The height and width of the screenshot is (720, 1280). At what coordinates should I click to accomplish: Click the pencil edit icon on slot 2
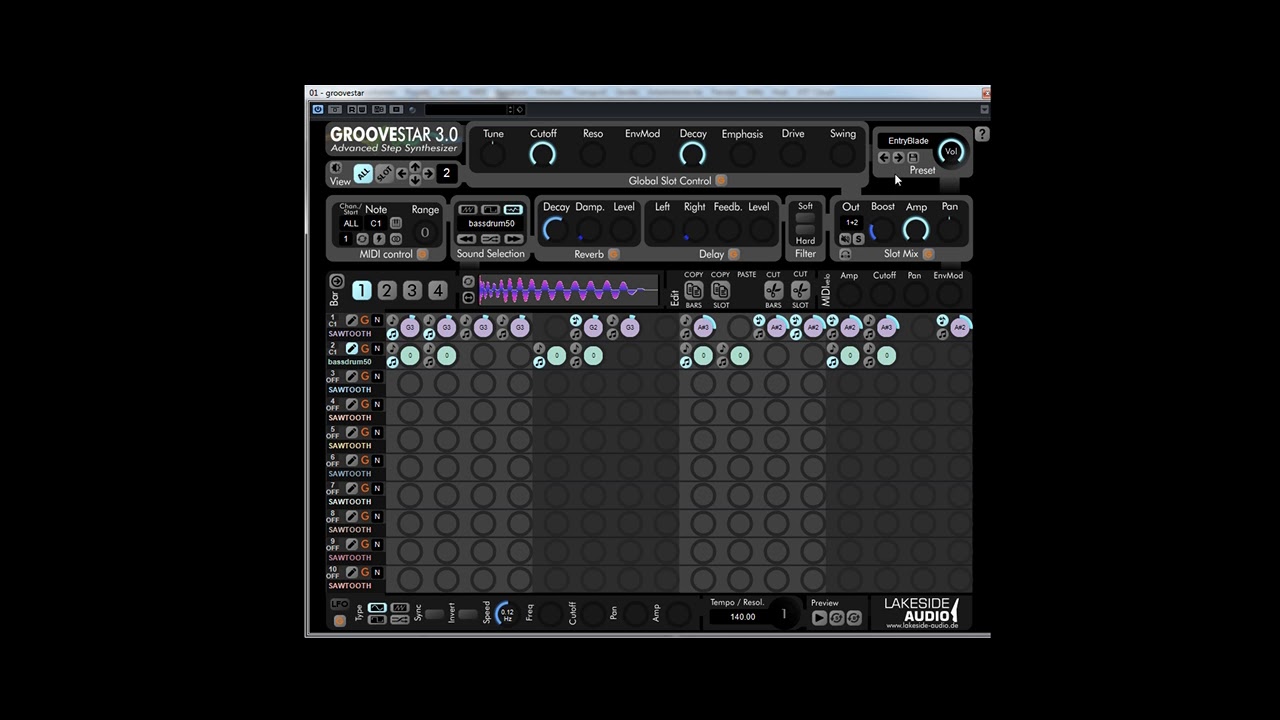351,348
